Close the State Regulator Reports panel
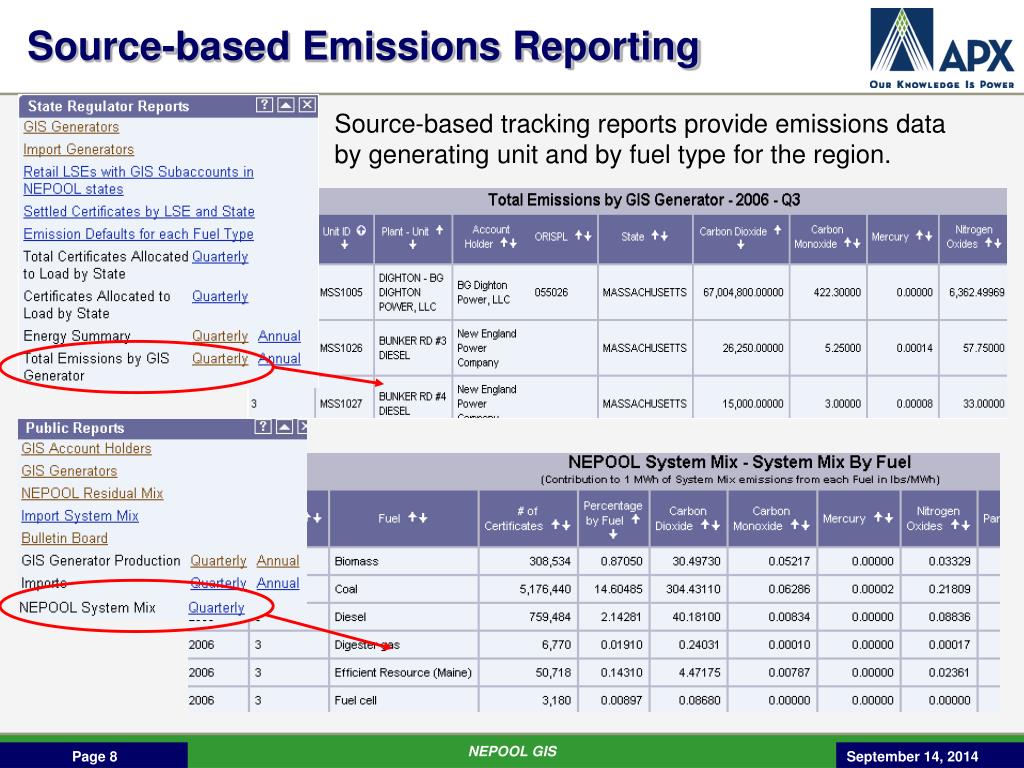Viewport: 1024px width, 768px height. [307, 105]
